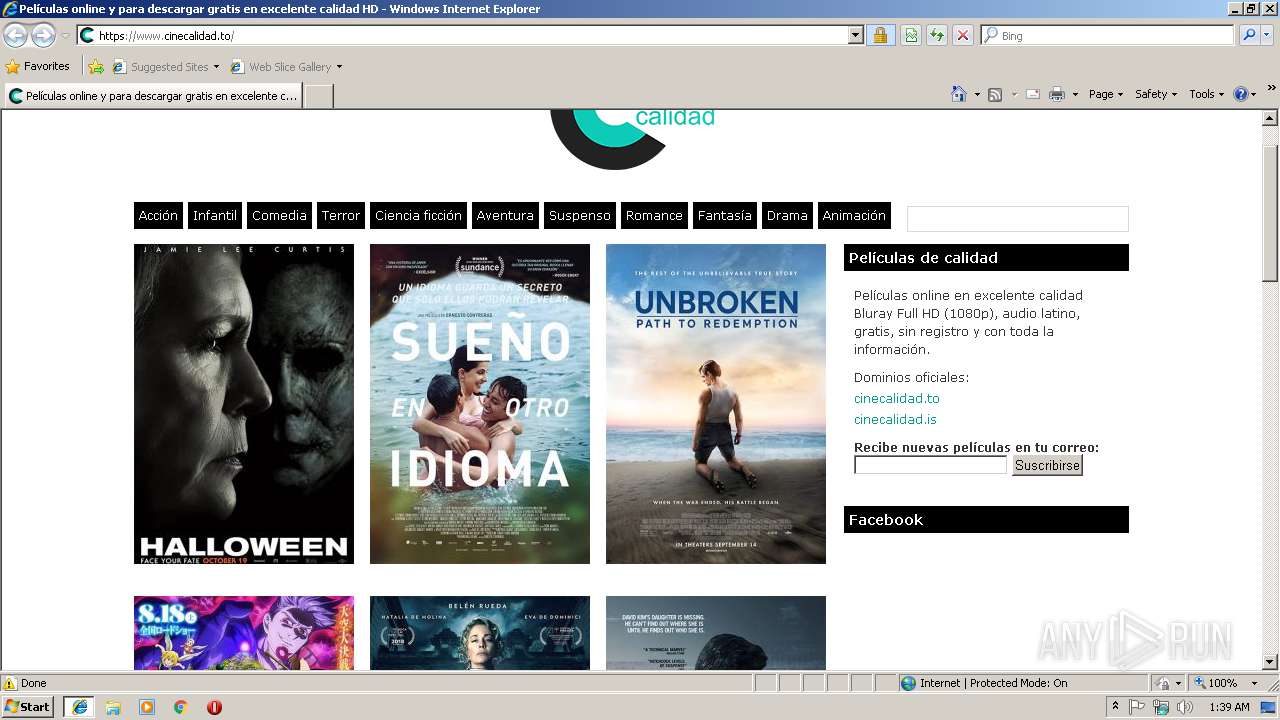Click the site search box beside genres
Viewport: 1280px width, 720px height.
click(x=1017, y=218)
